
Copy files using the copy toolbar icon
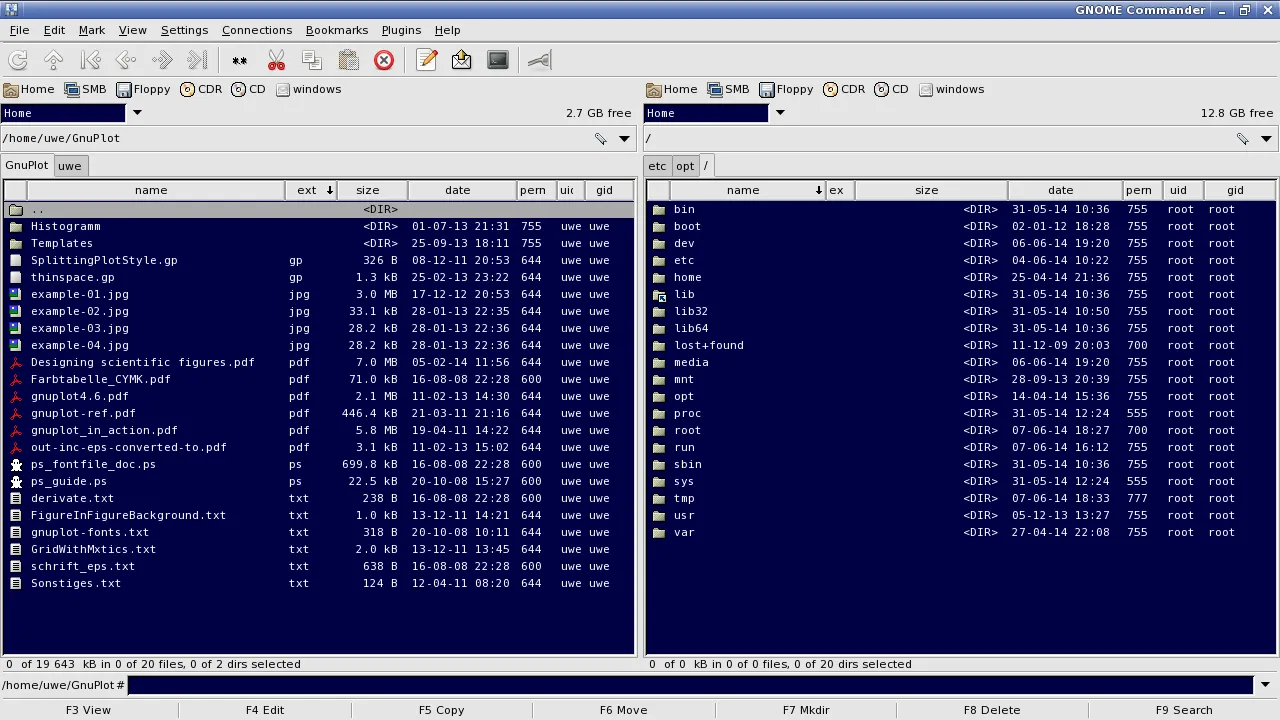[312, 60]
